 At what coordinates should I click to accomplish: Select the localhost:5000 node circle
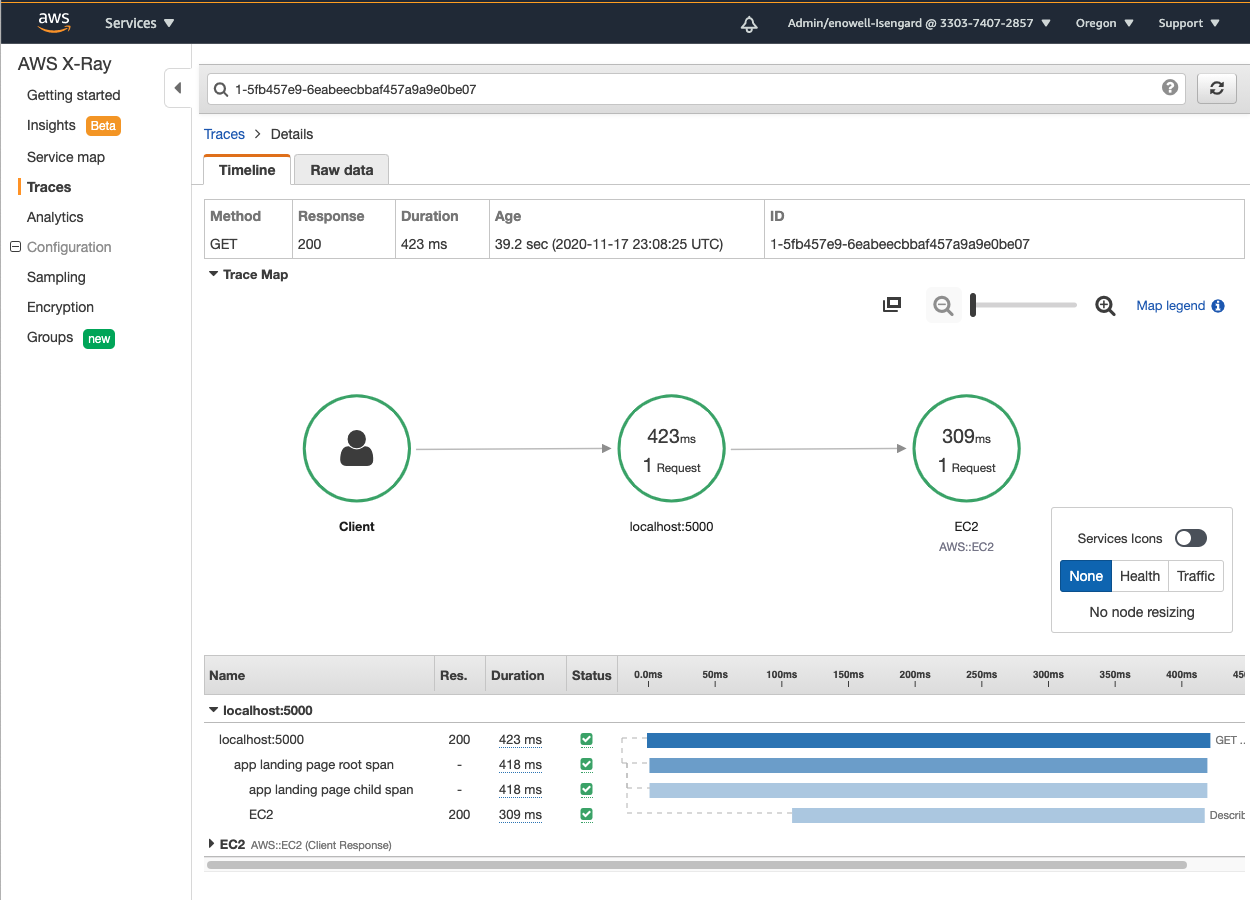(x=671, y=449)
